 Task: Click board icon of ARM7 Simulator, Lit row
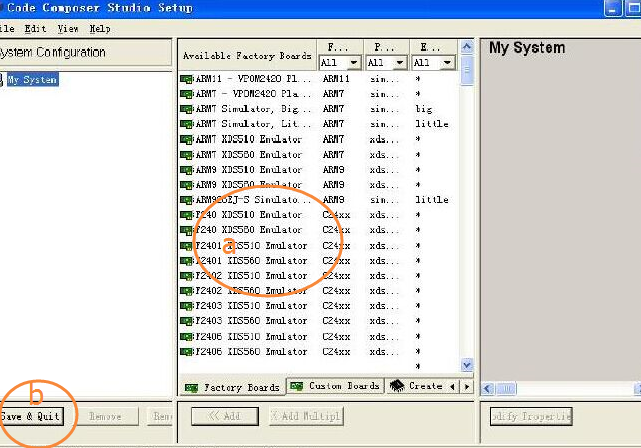(x=186, y=124)
